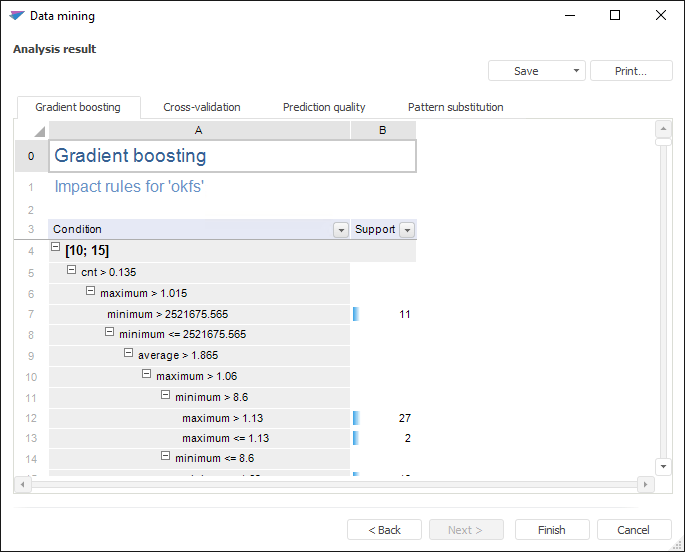Open the Save button dropdown arrow

[x=576, y=71]
